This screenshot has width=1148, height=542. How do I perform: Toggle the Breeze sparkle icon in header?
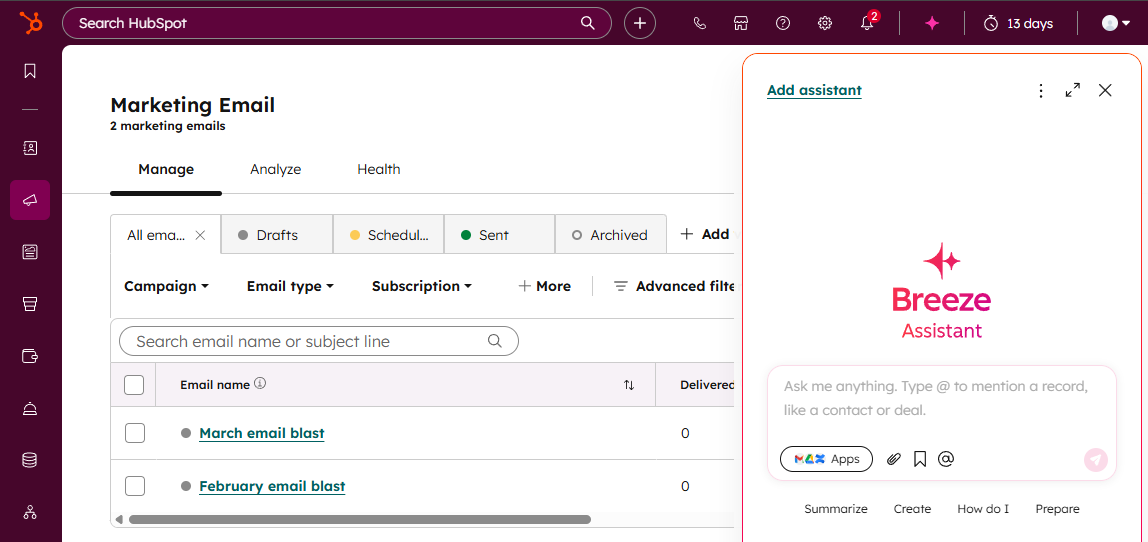click(x=932, y=23)
